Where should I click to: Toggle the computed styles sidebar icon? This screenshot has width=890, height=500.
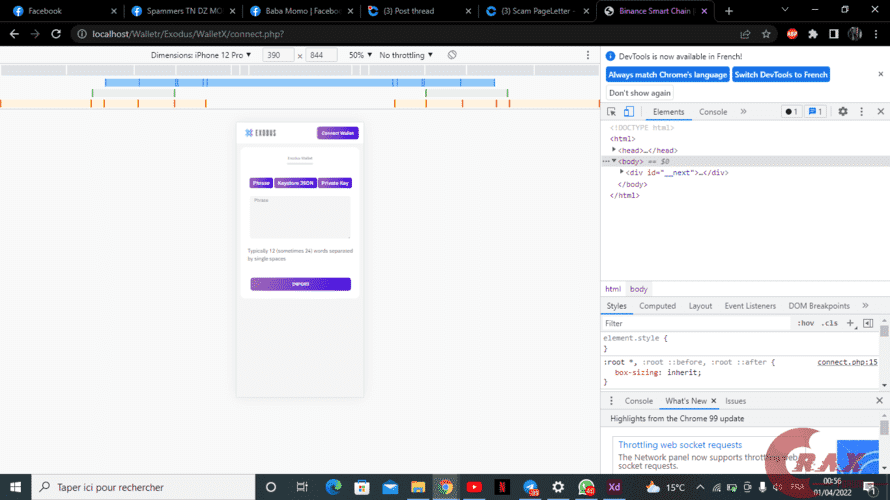(868, 323)
